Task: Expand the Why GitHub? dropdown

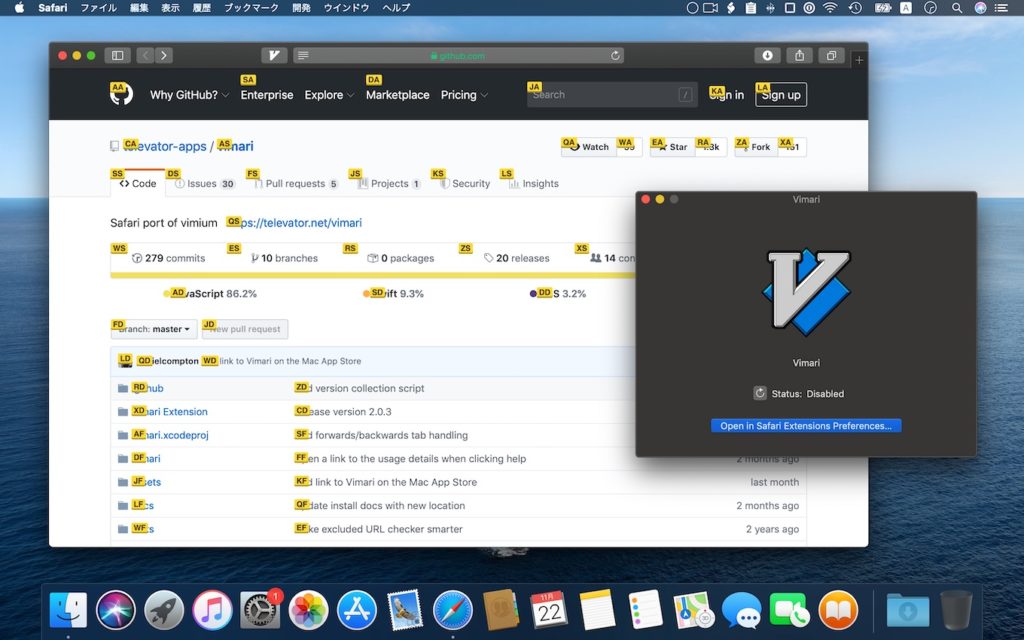Action: (186, 95)
